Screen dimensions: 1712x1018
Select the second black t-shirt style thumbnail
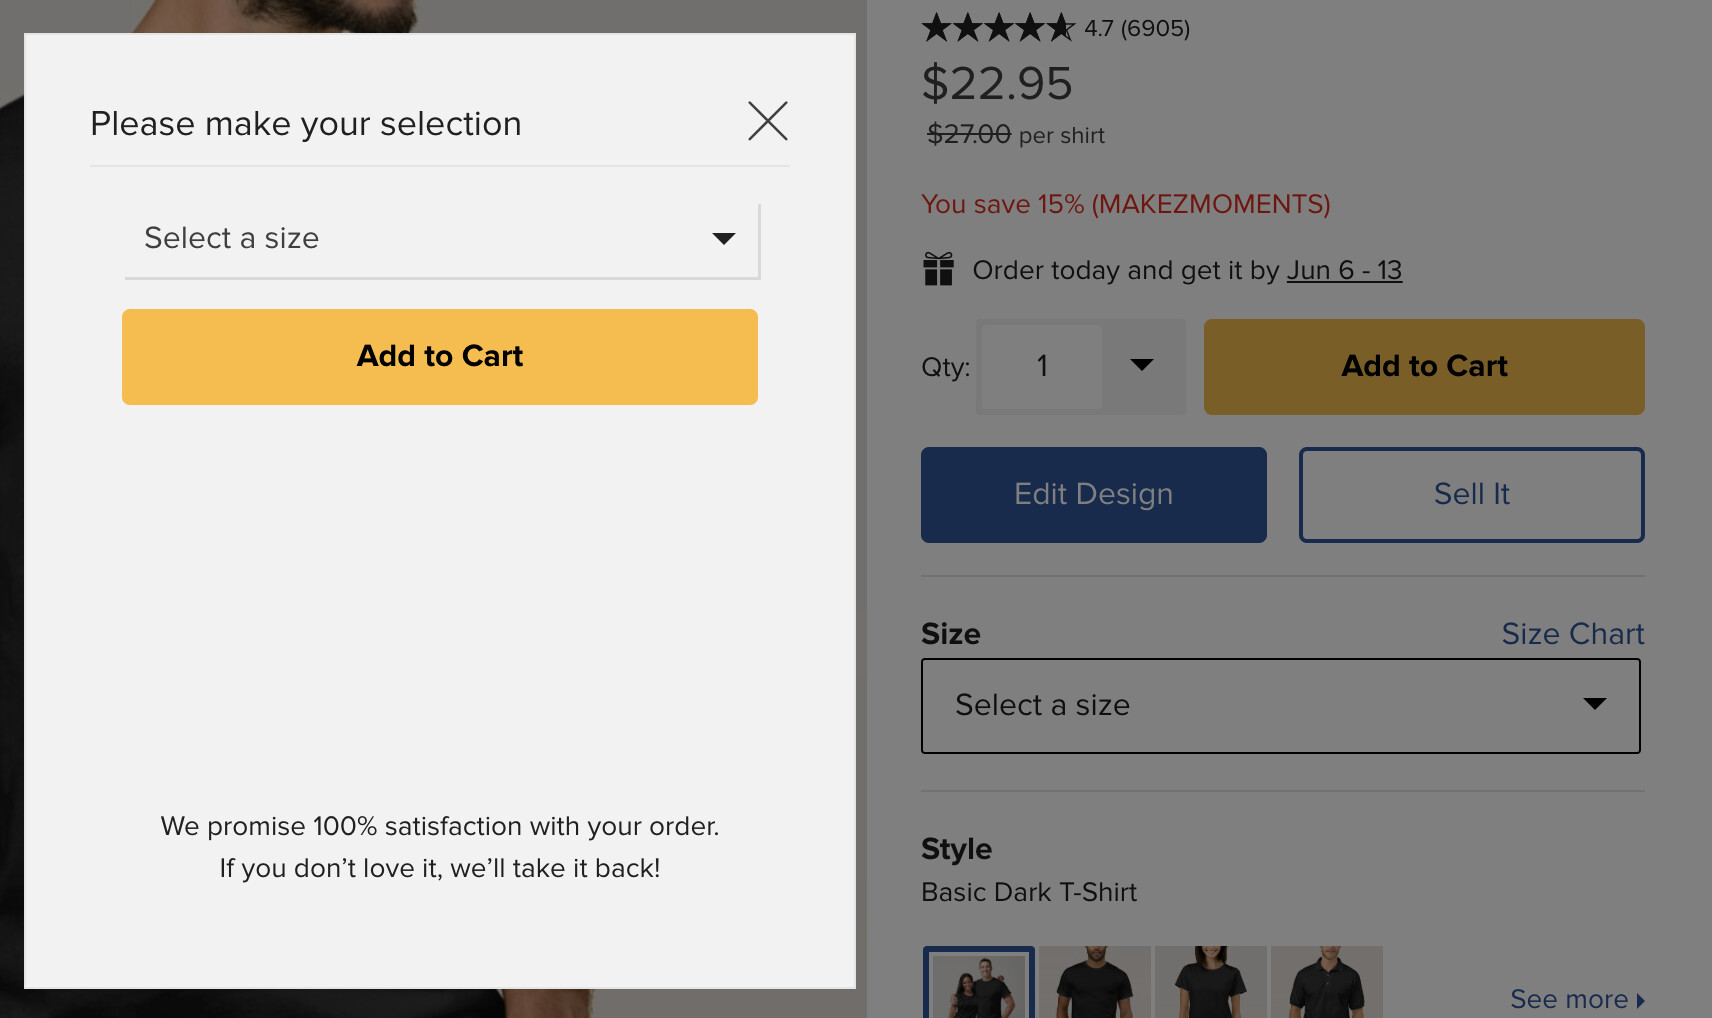click(x=1095, y=982)
